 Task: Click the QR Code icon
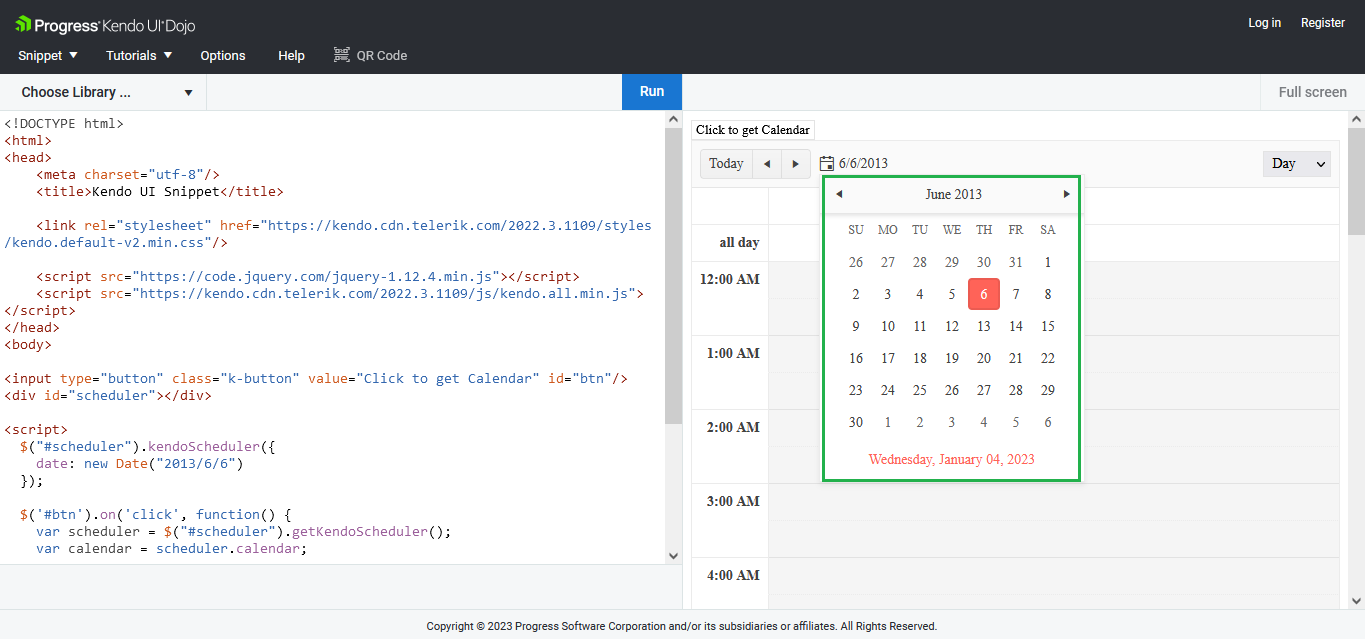point(342,55)
